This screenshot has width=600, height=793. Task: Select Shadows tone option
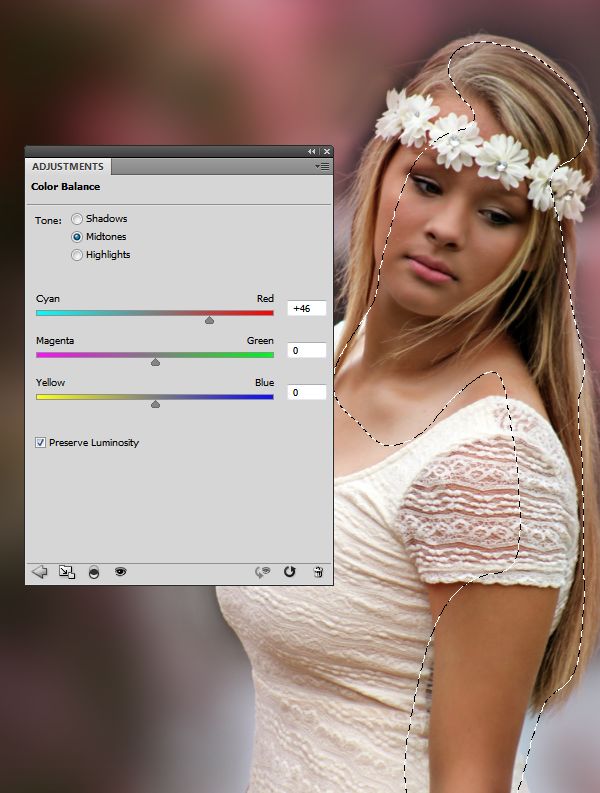[76, 219]
